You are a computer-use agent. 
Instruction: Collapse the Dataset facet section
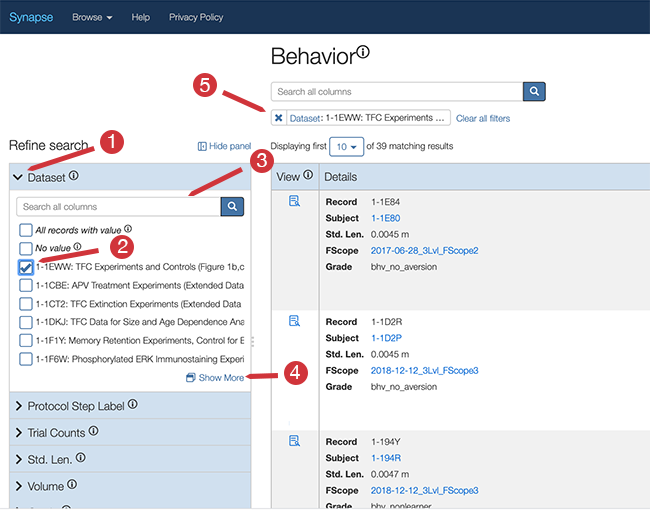click(18, 177)
